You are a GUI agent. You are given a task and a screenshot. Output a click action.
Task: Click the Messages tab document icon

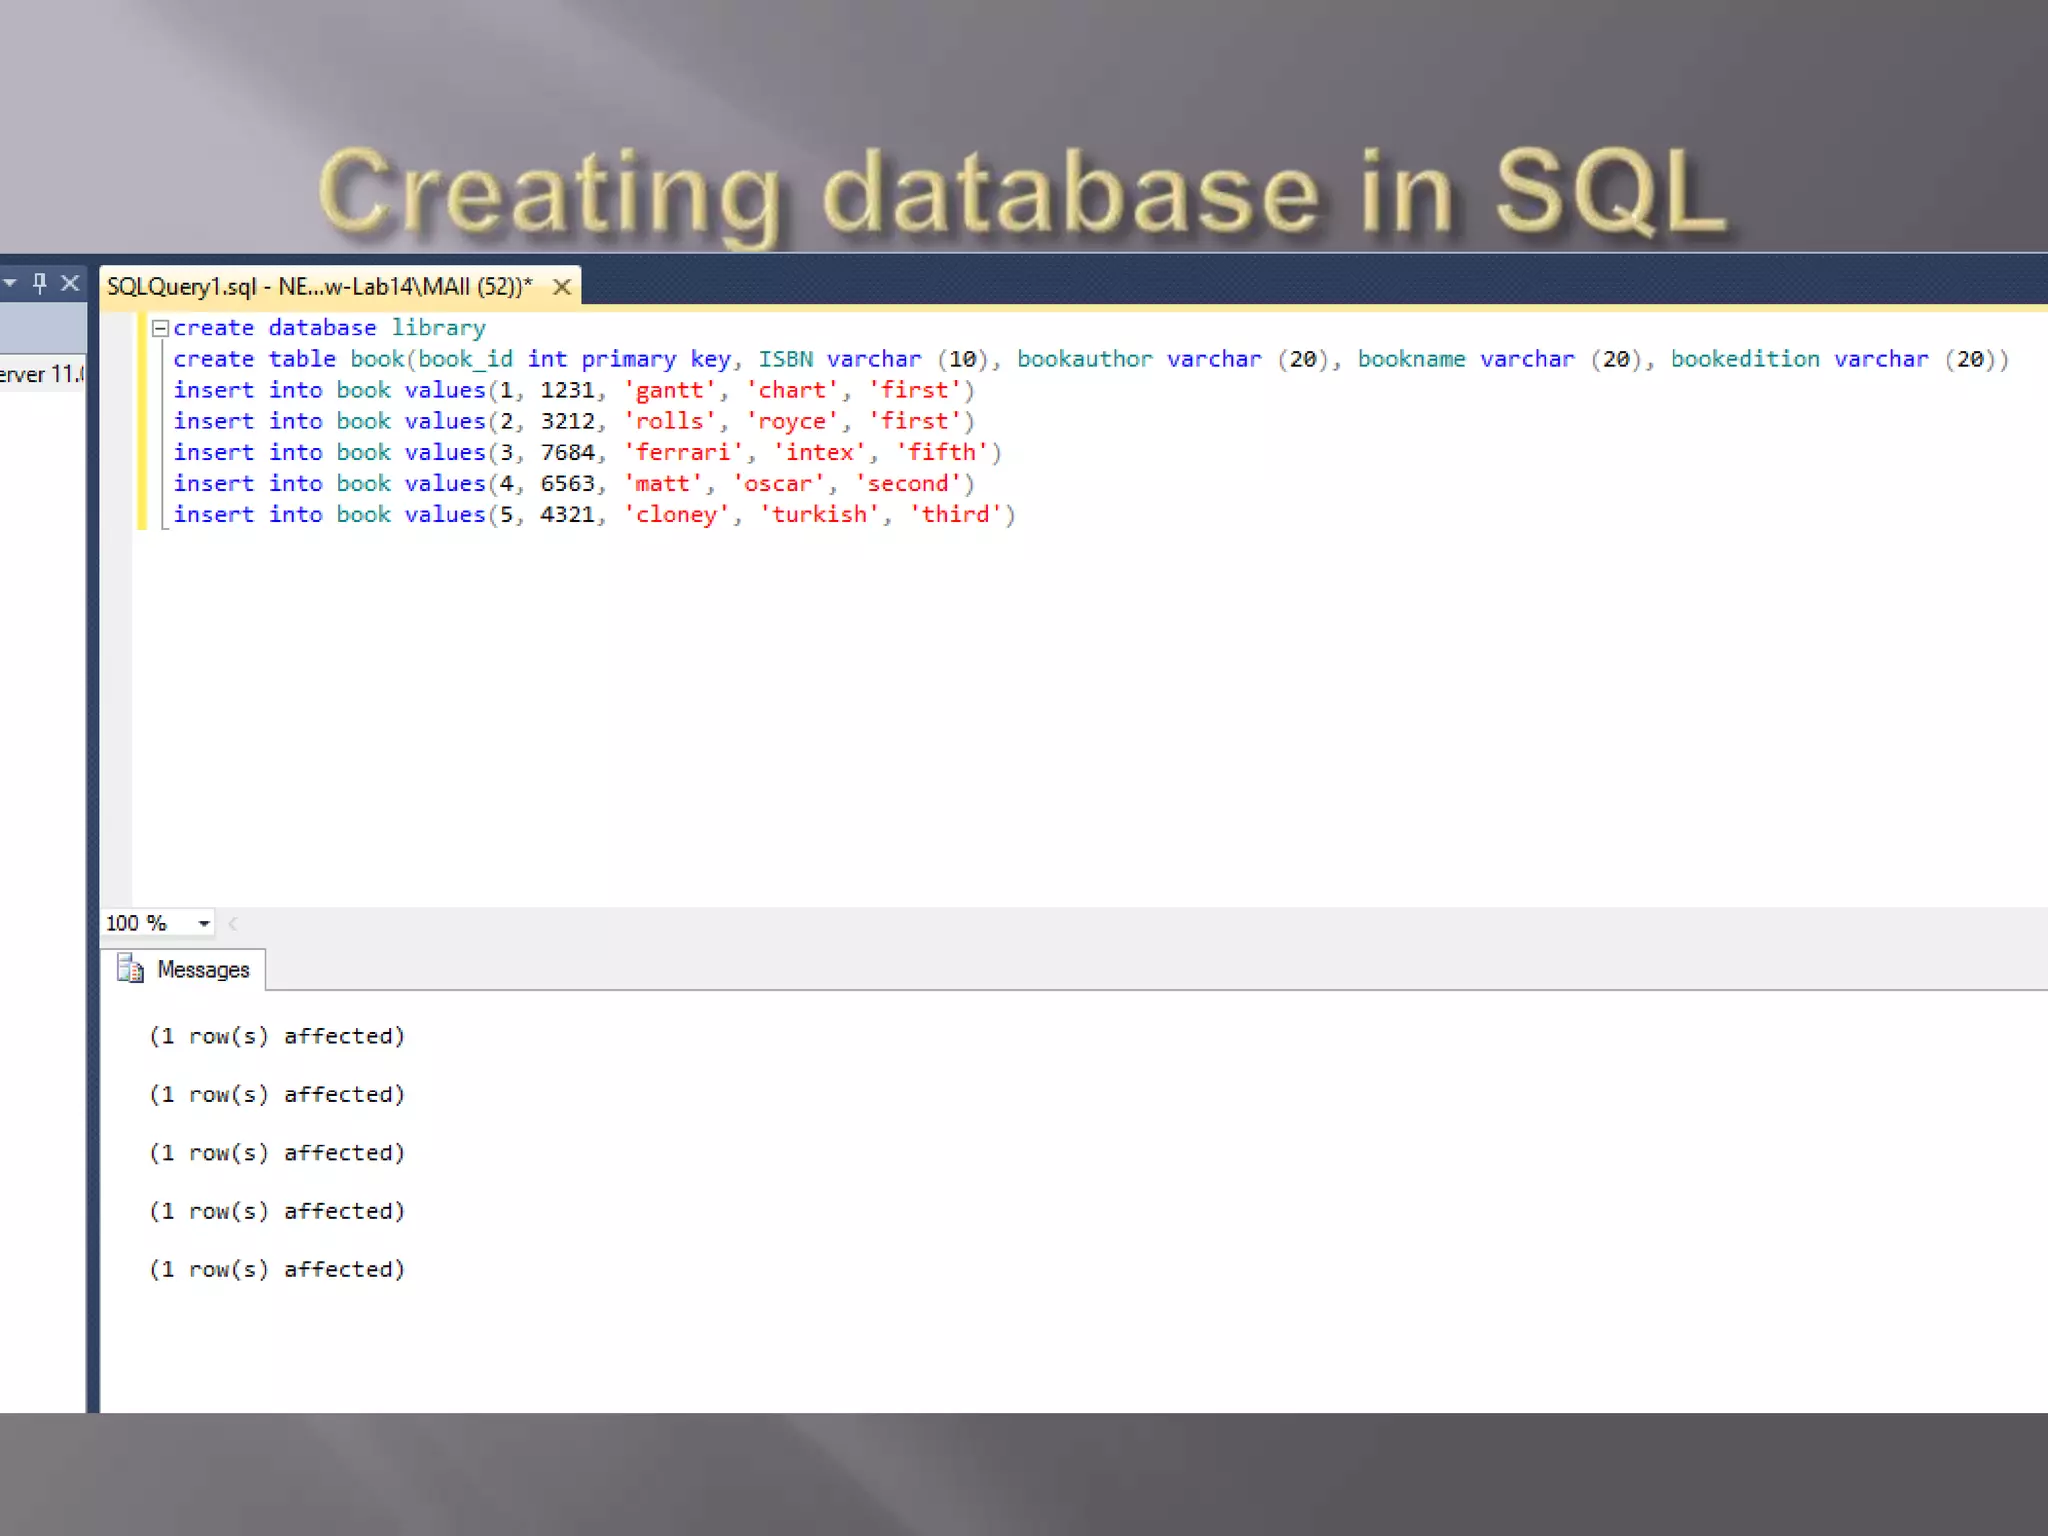click(130, 969)
